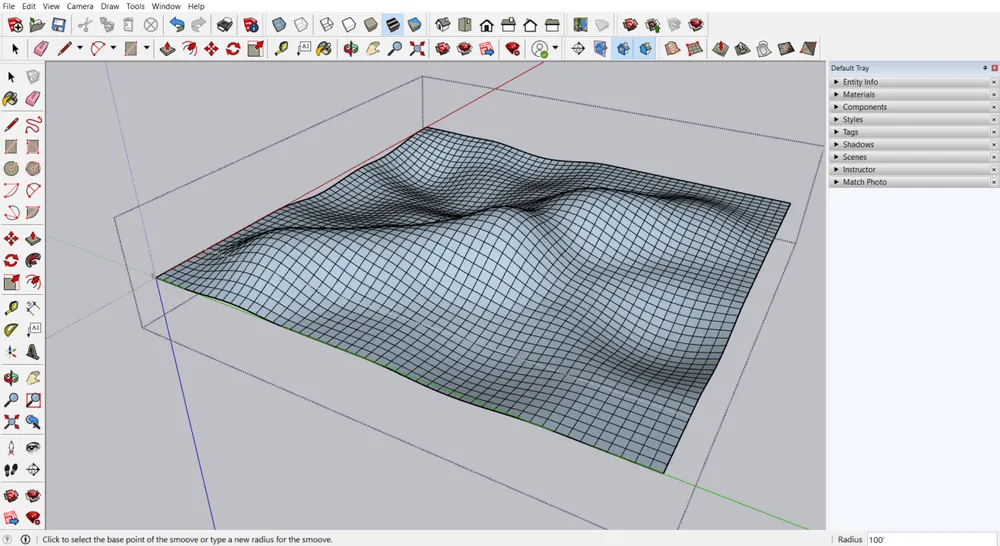
Task: Open the Line tool dropdown arrow
Action: tap(80, 48)
